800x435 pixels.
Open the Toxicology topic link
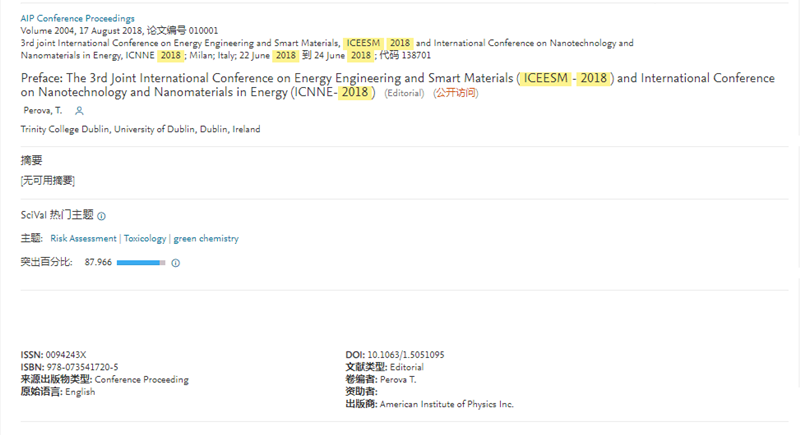tap(144, 239)
